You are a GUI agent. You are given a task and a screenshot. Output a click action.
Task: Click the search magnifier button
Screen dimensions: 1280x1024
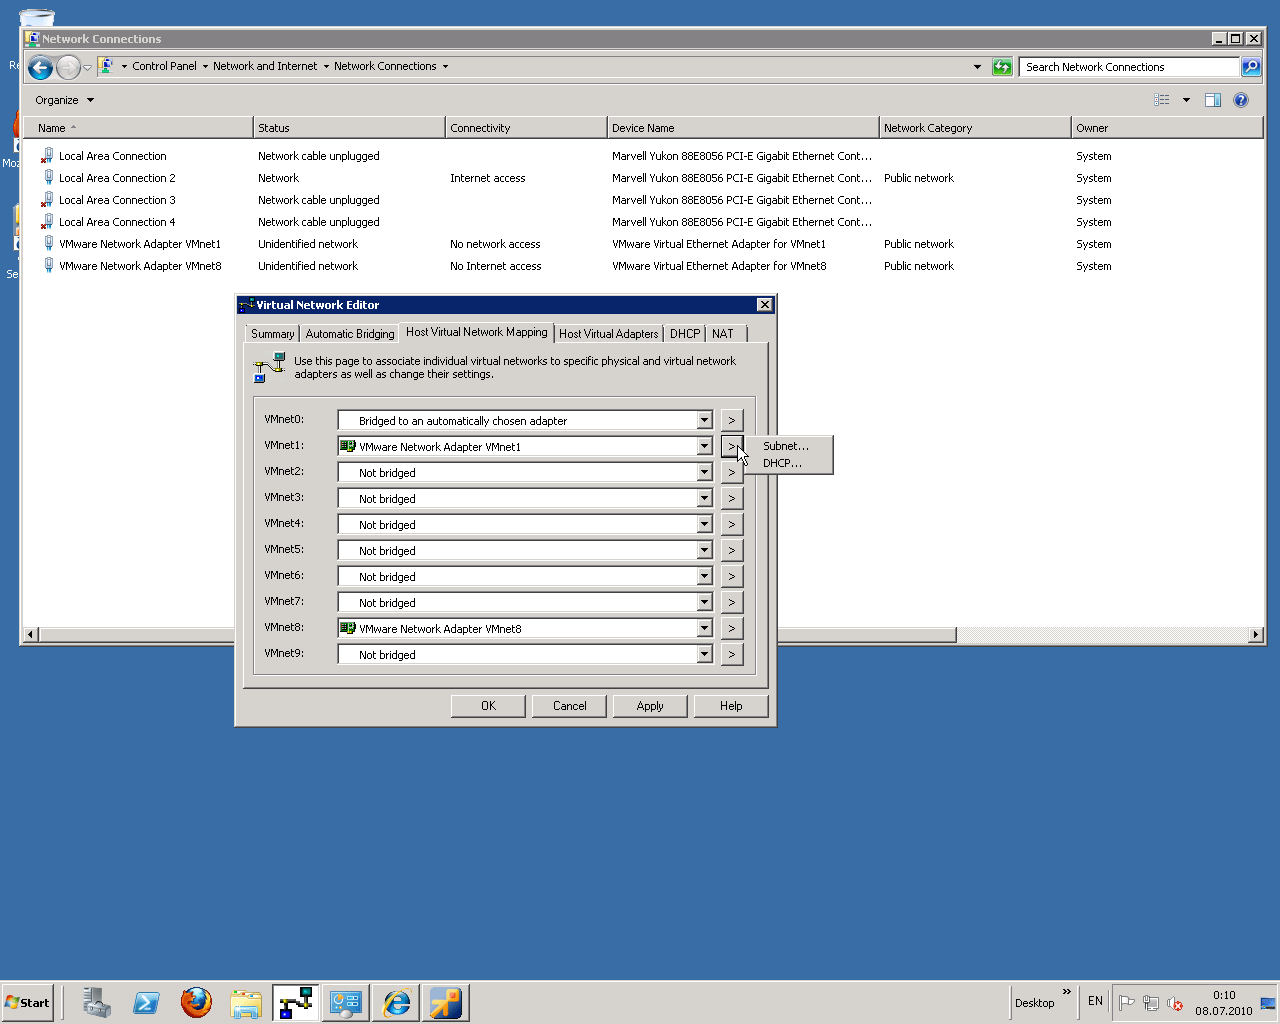[x=1251, y=67]
